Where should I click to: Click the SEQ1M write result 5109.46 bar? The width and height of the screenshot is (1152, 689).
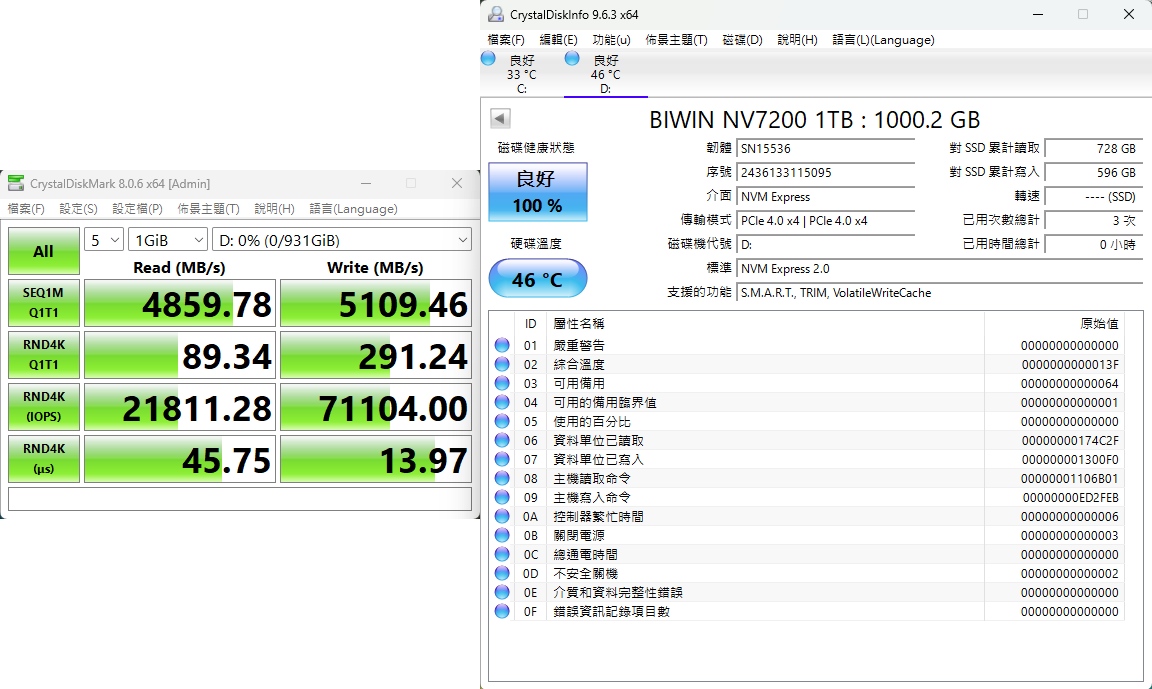coord(376,303)
